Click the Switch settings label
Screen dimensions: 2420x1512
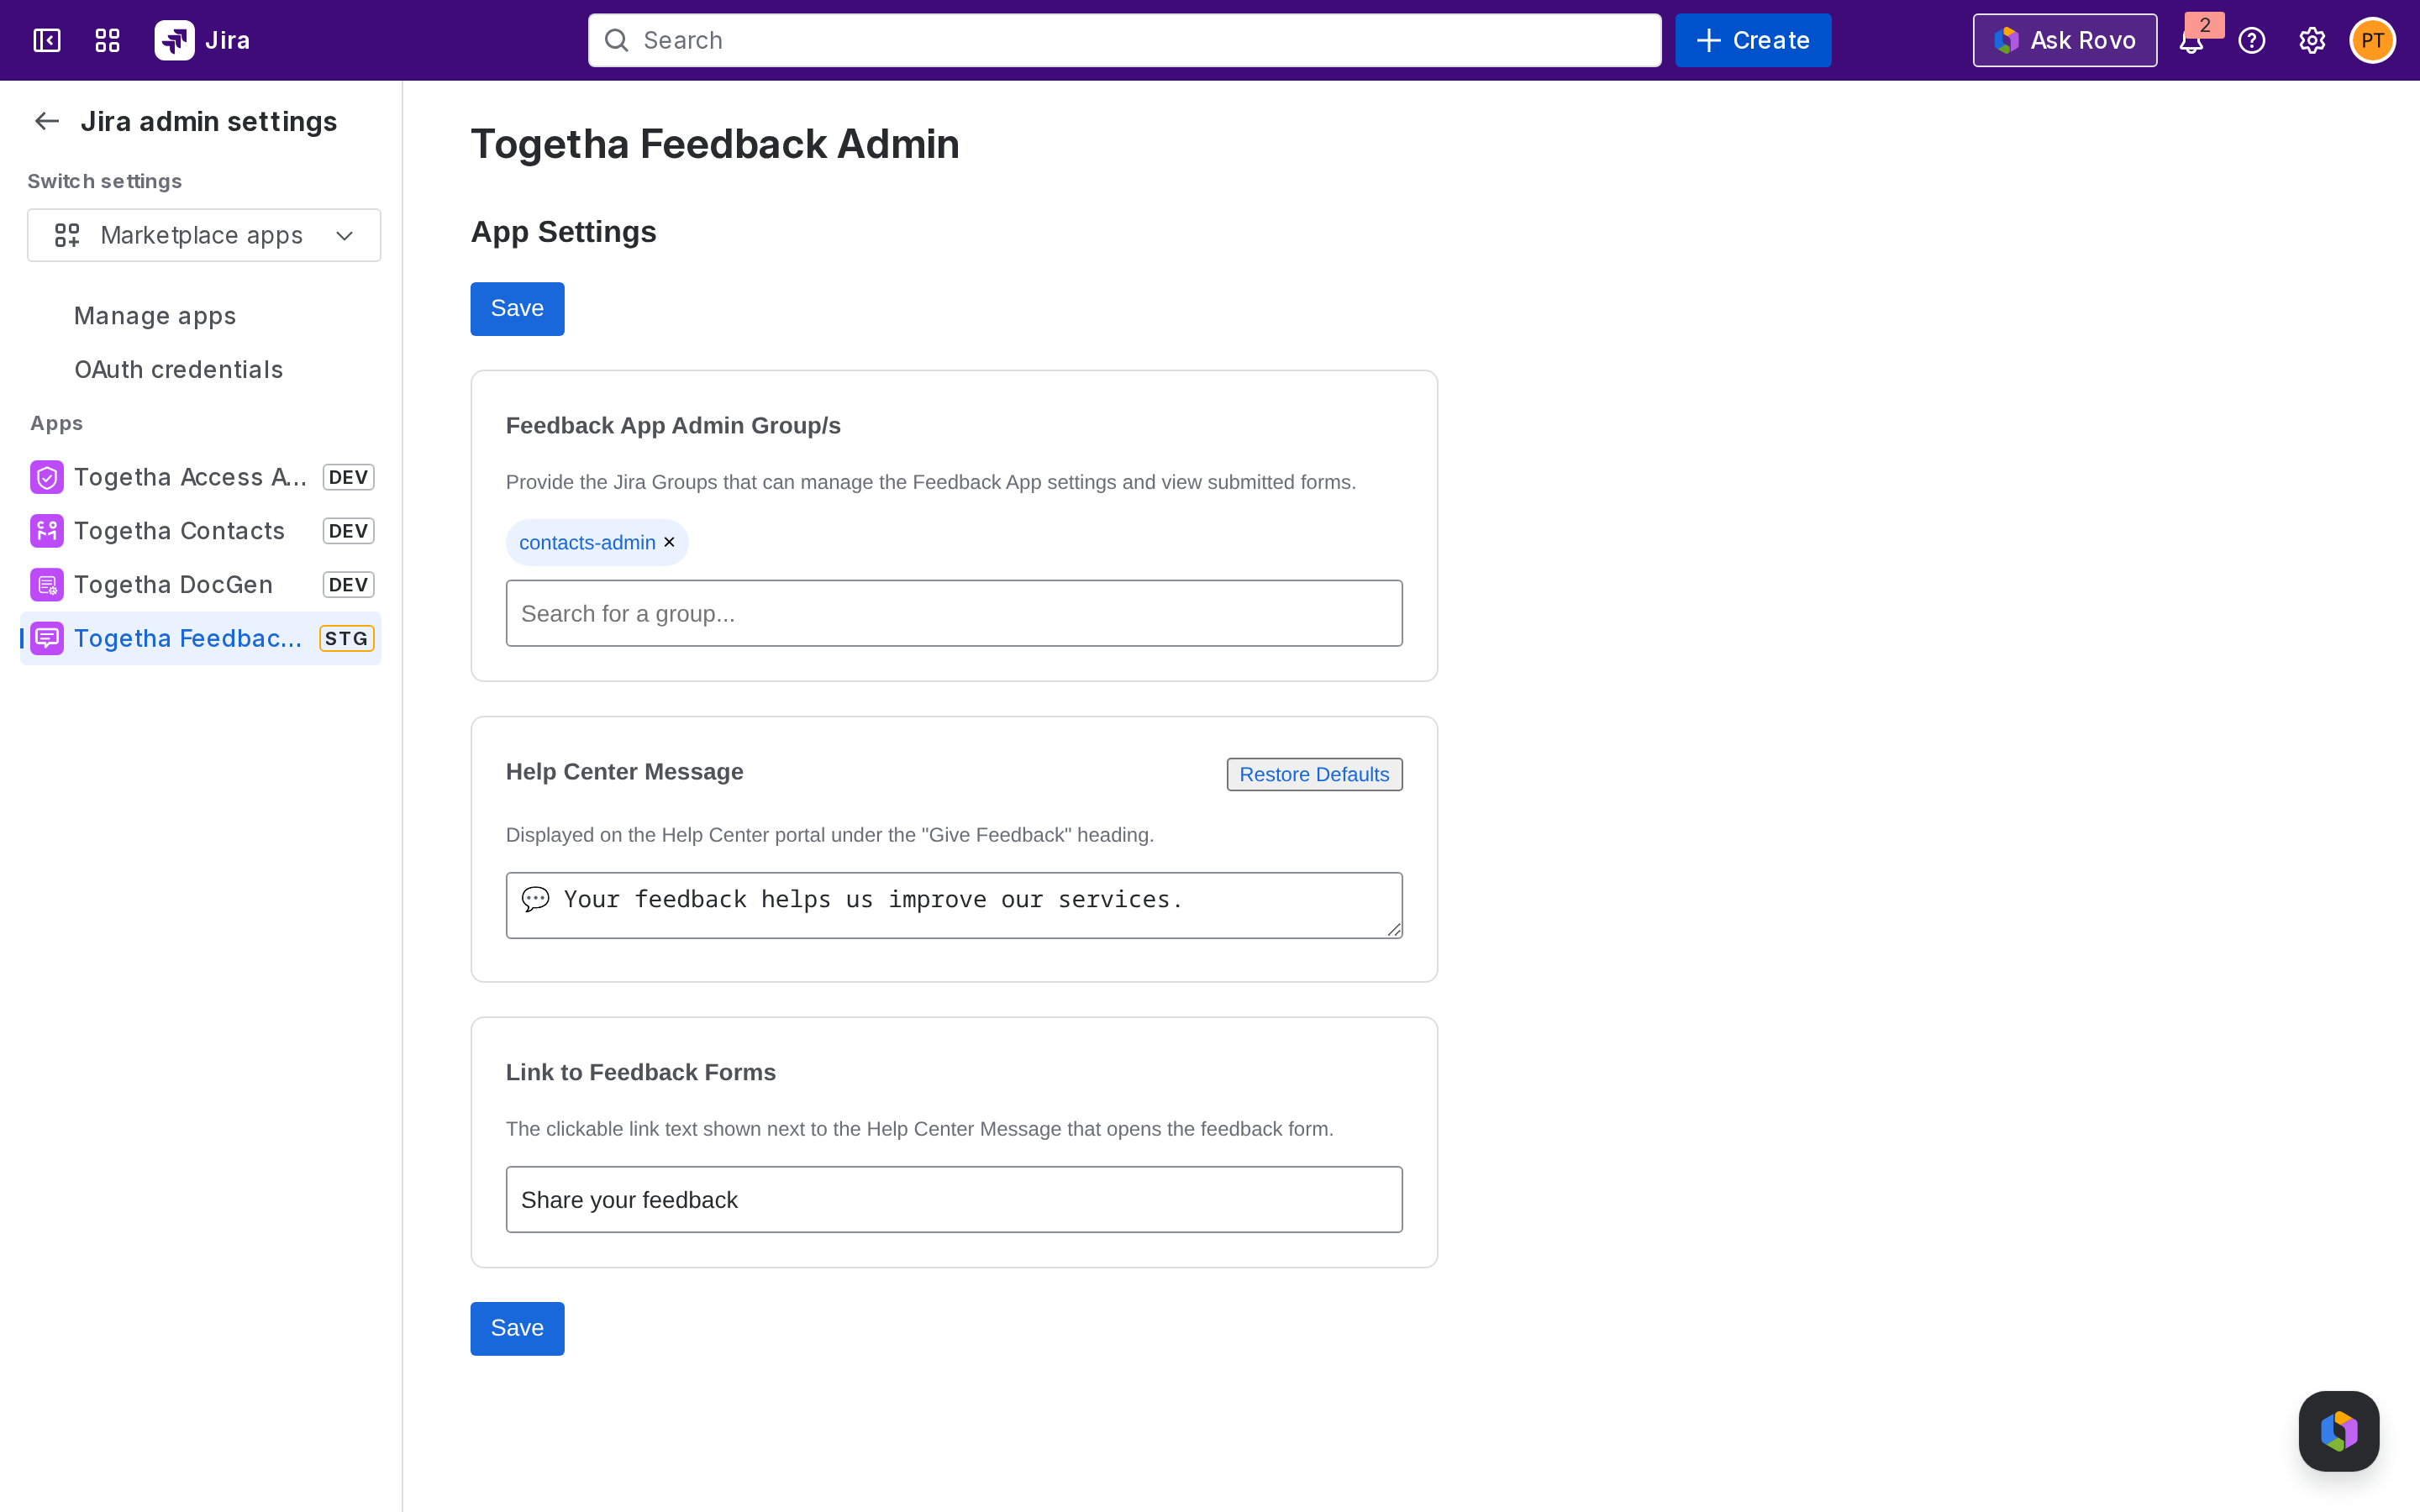(x=105, y=181)
